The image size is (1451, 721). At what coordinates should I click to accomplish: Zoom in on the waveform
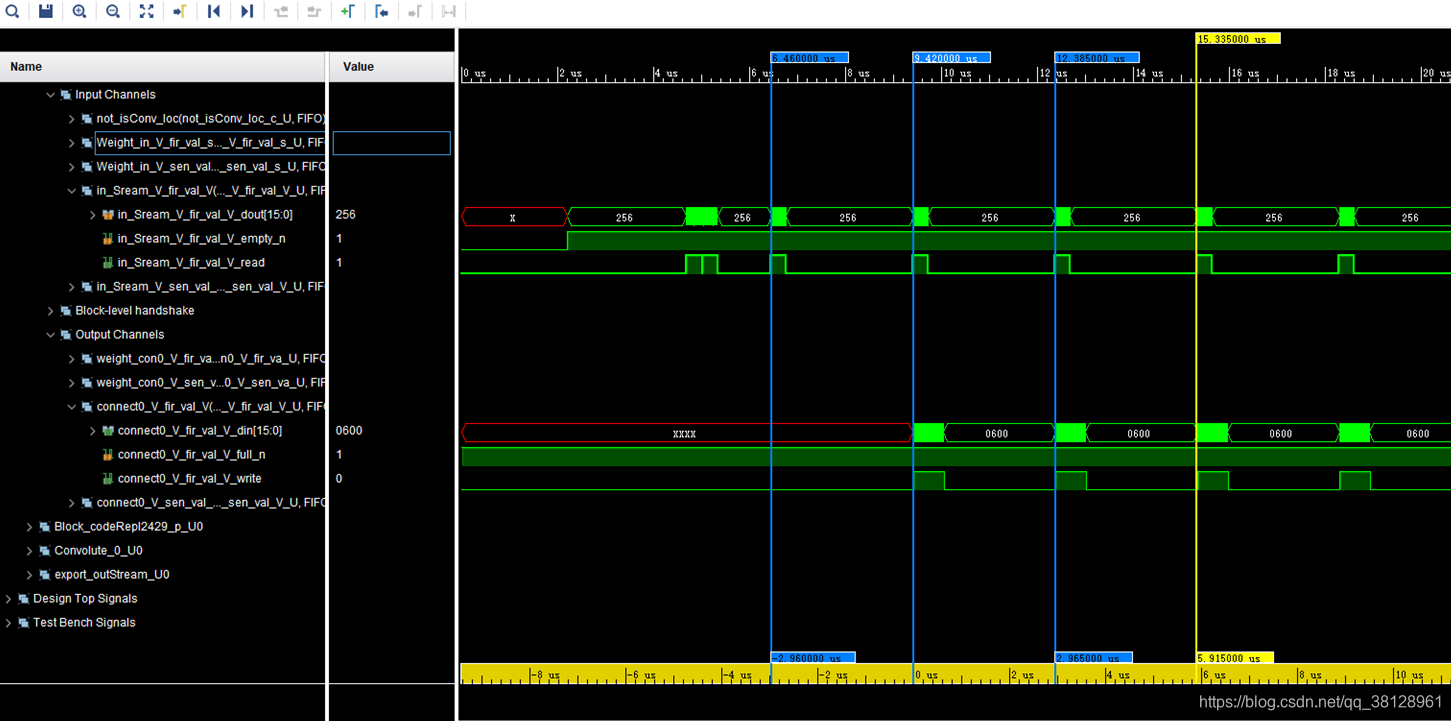(79, 11)
